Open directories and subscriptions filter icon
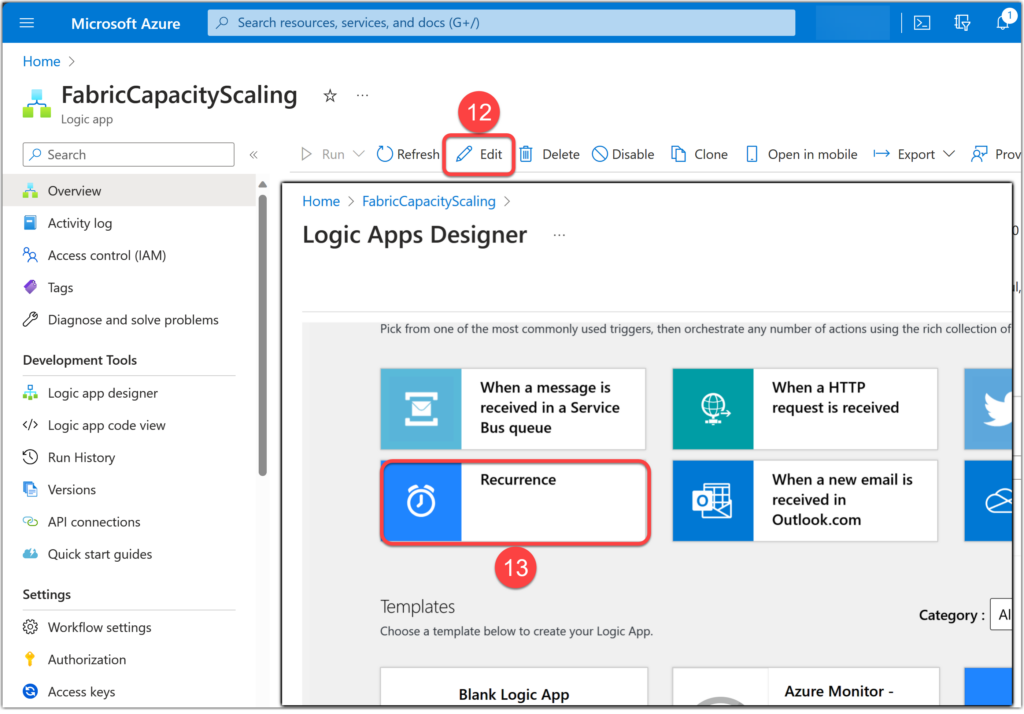This screenshot has height=714, width=1024. 962,23
